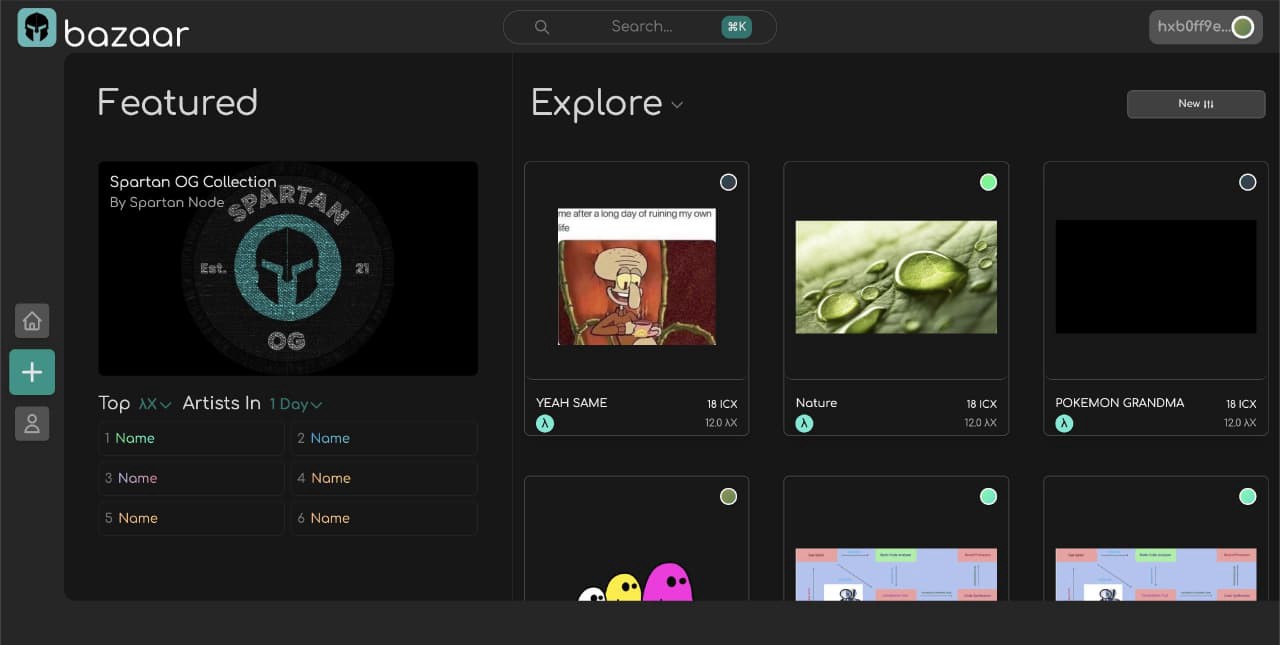Image resolution: width=1280 pixels, height=645 pixels.
Task: Click the lambda icon on the POKEMON GRANDMA card
Action: (1064, 423)
